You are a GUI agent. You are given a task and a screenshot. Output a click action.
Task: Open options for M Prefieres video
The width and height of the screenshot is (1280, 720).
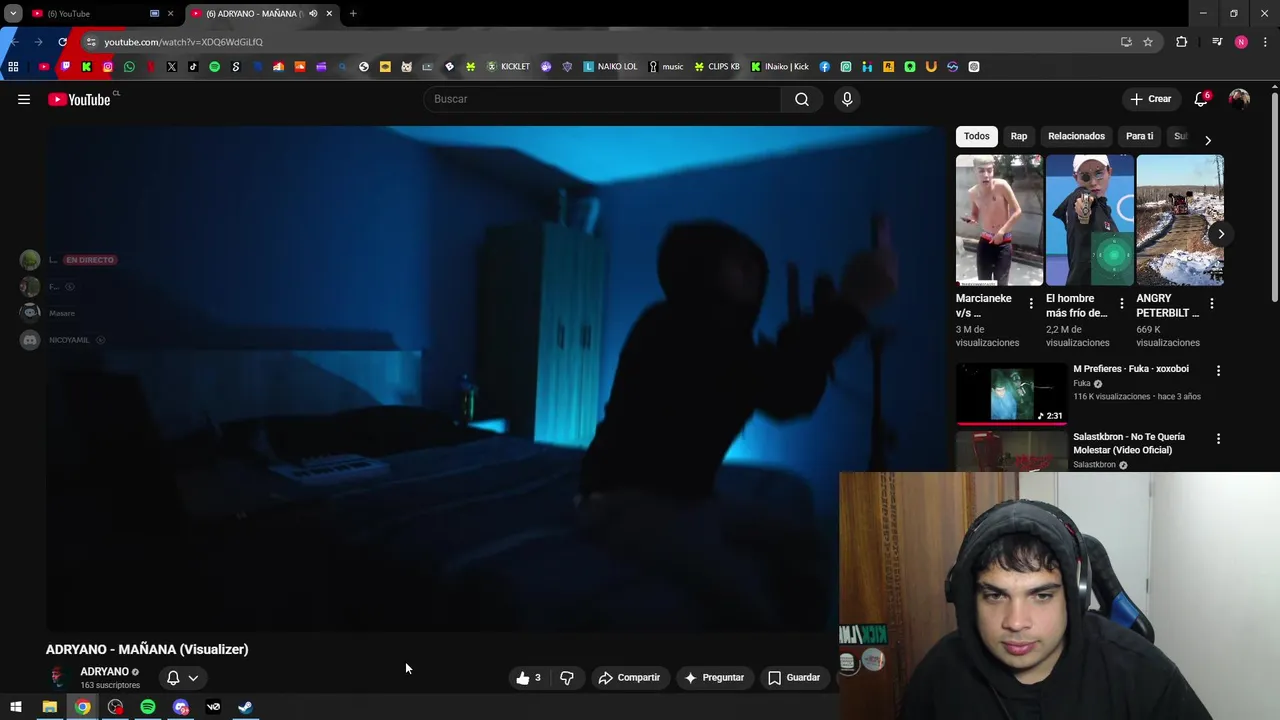[1218, 370]
